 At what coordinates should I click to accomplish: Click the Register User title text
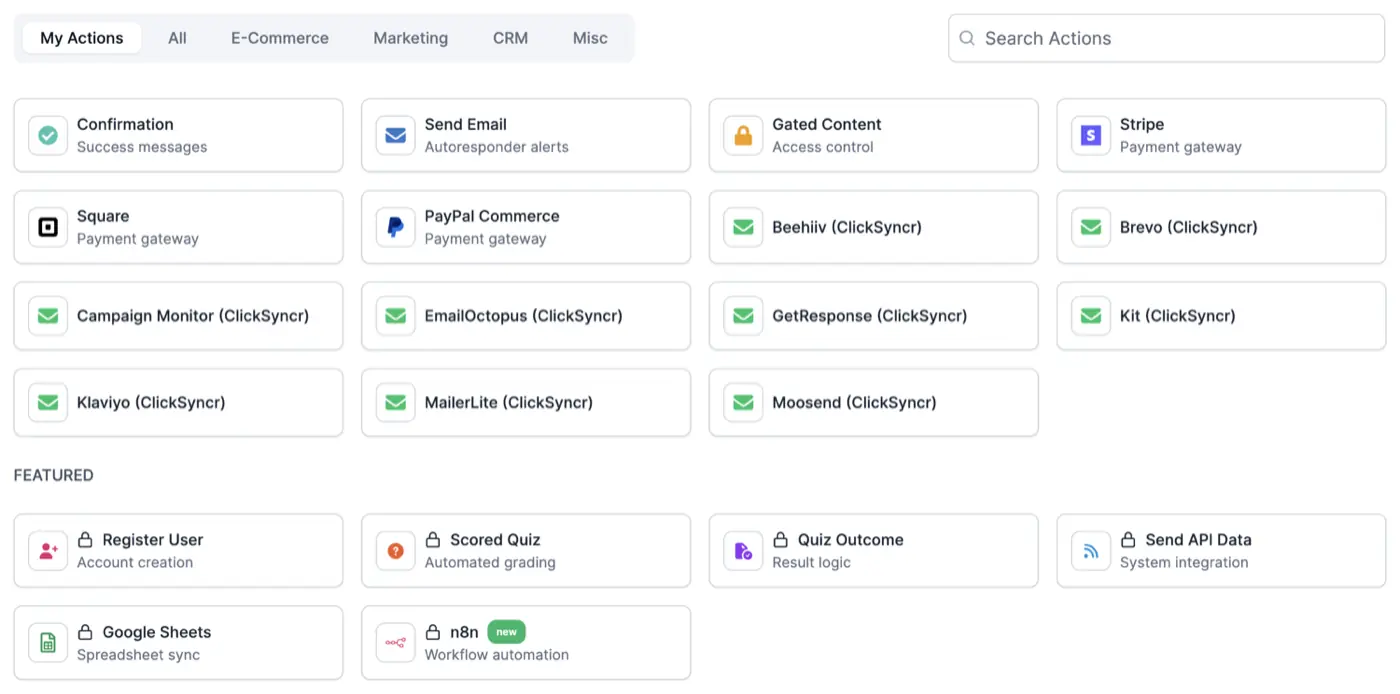(x=153, y=539)
